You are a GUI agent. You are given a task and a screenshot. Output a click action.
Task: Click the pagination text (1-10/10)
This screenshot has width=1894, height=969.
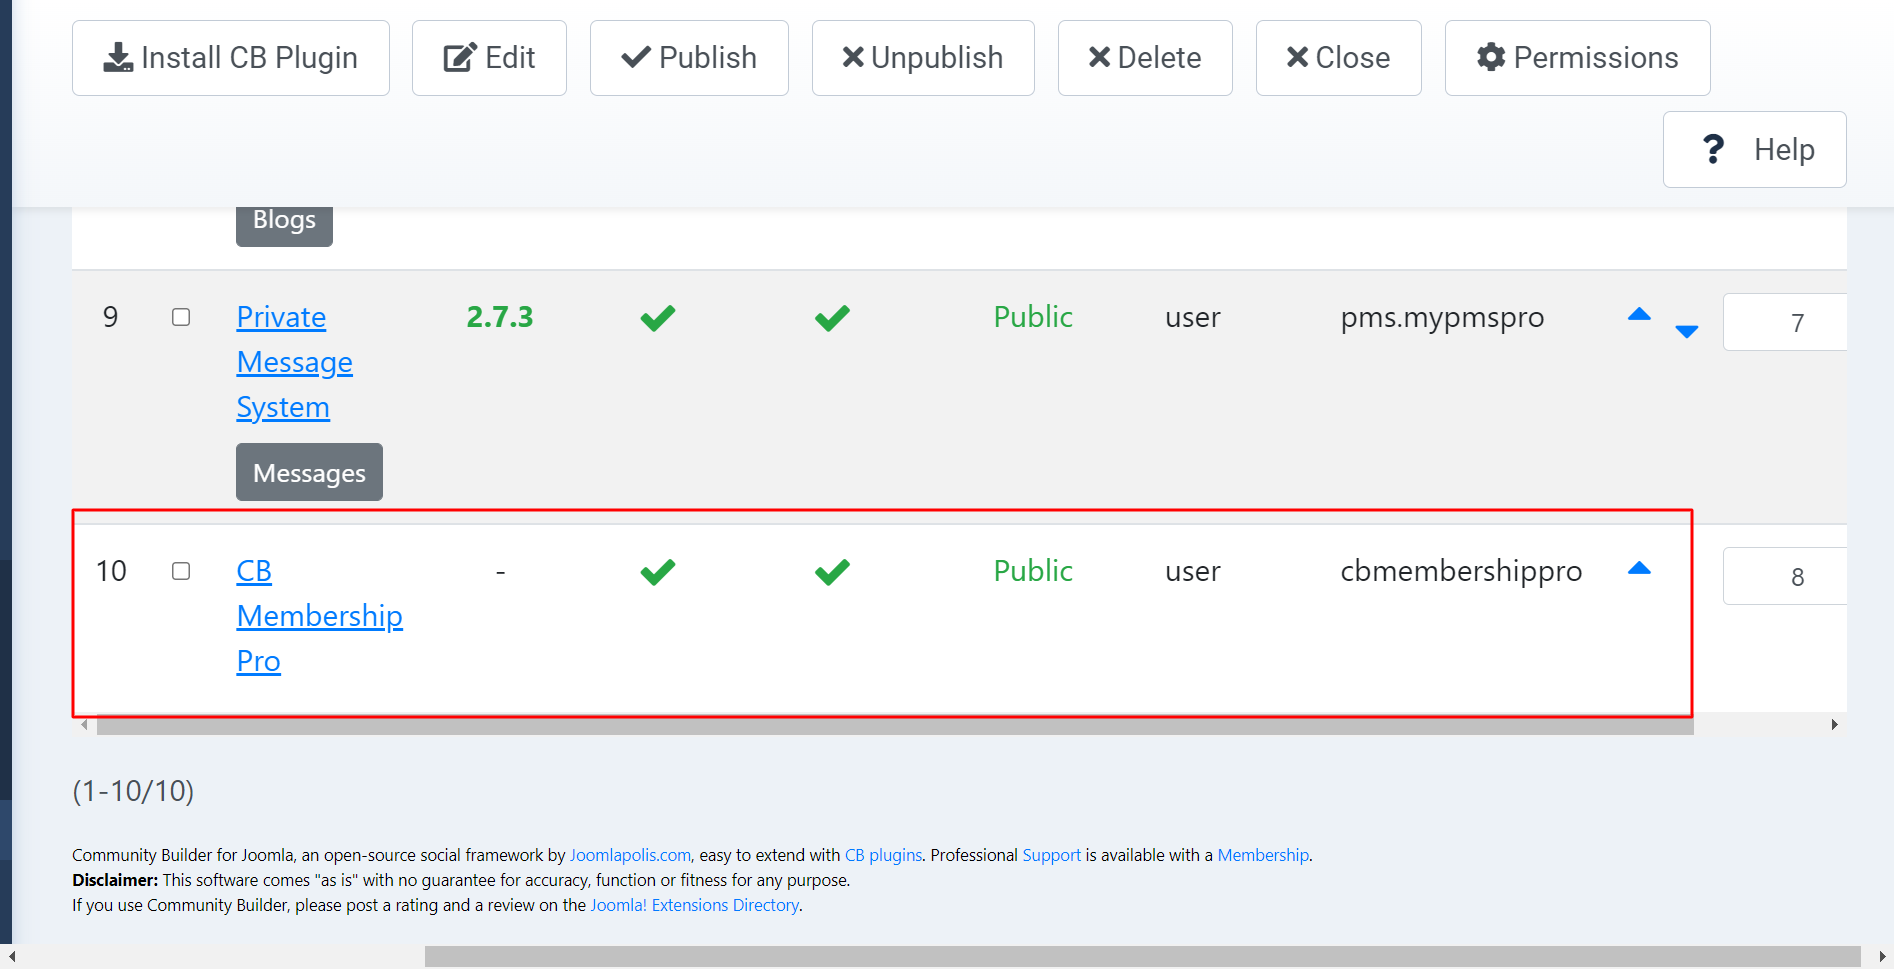(x=133, y=791)
